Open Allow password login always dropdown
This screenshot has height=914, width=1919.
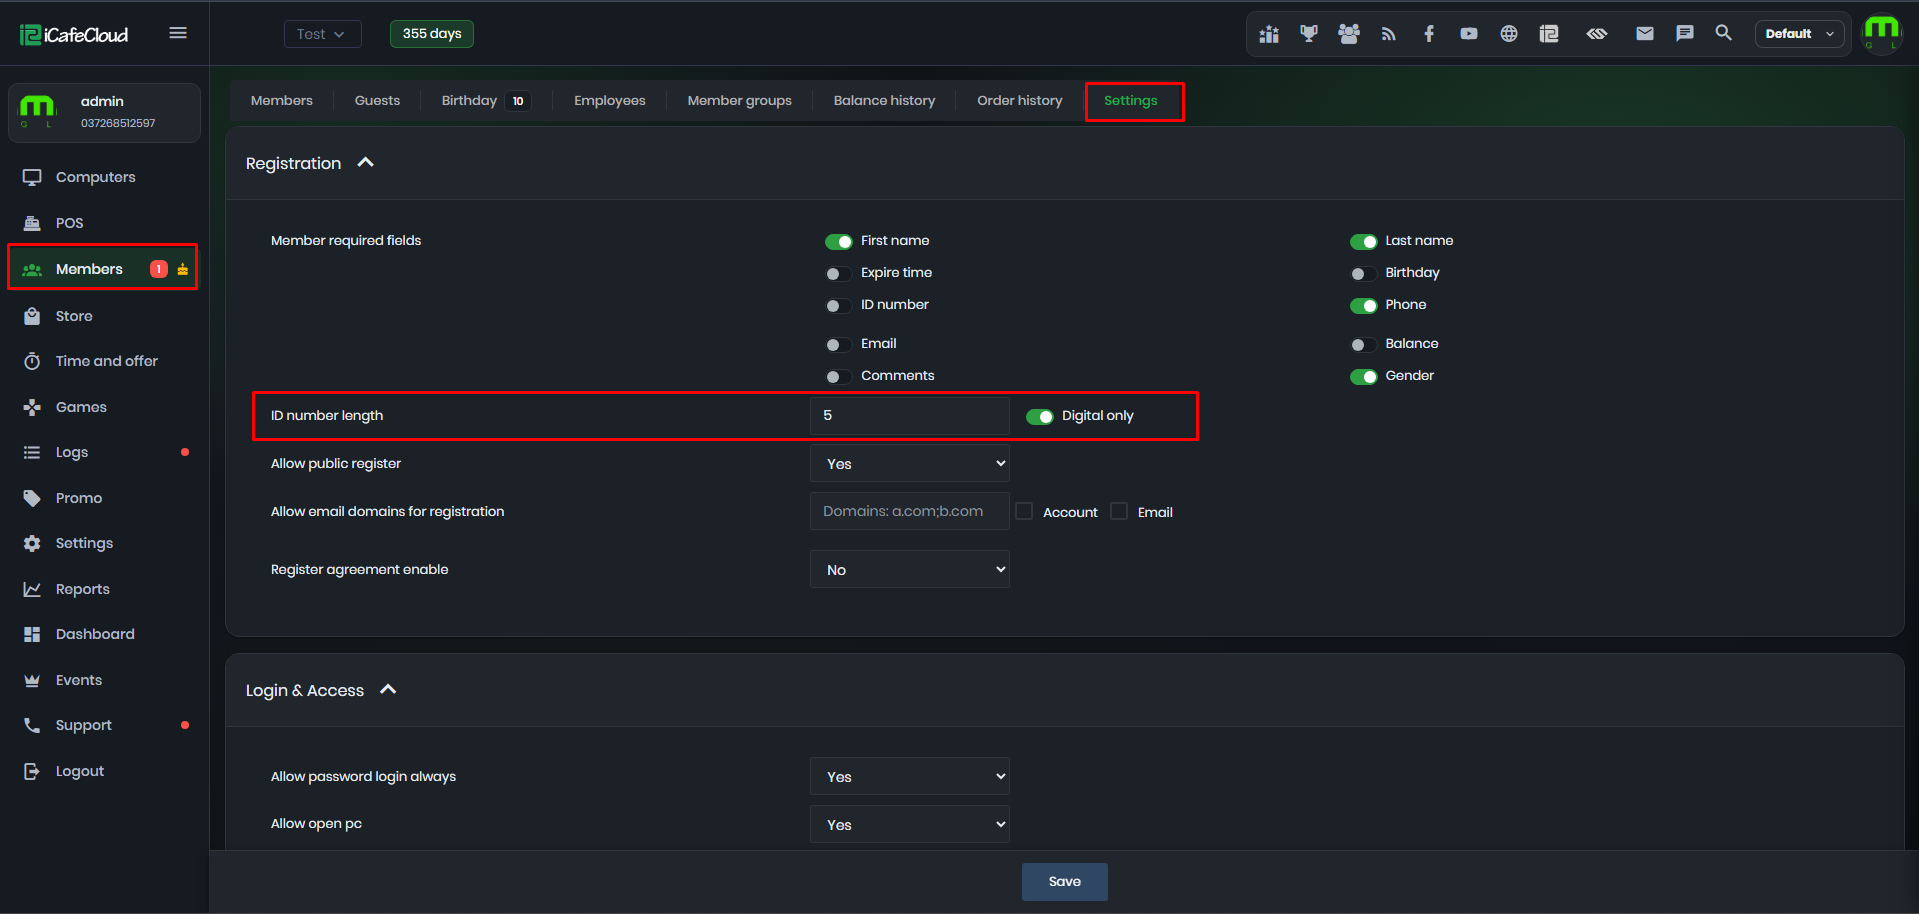click(x=910, y=776)
